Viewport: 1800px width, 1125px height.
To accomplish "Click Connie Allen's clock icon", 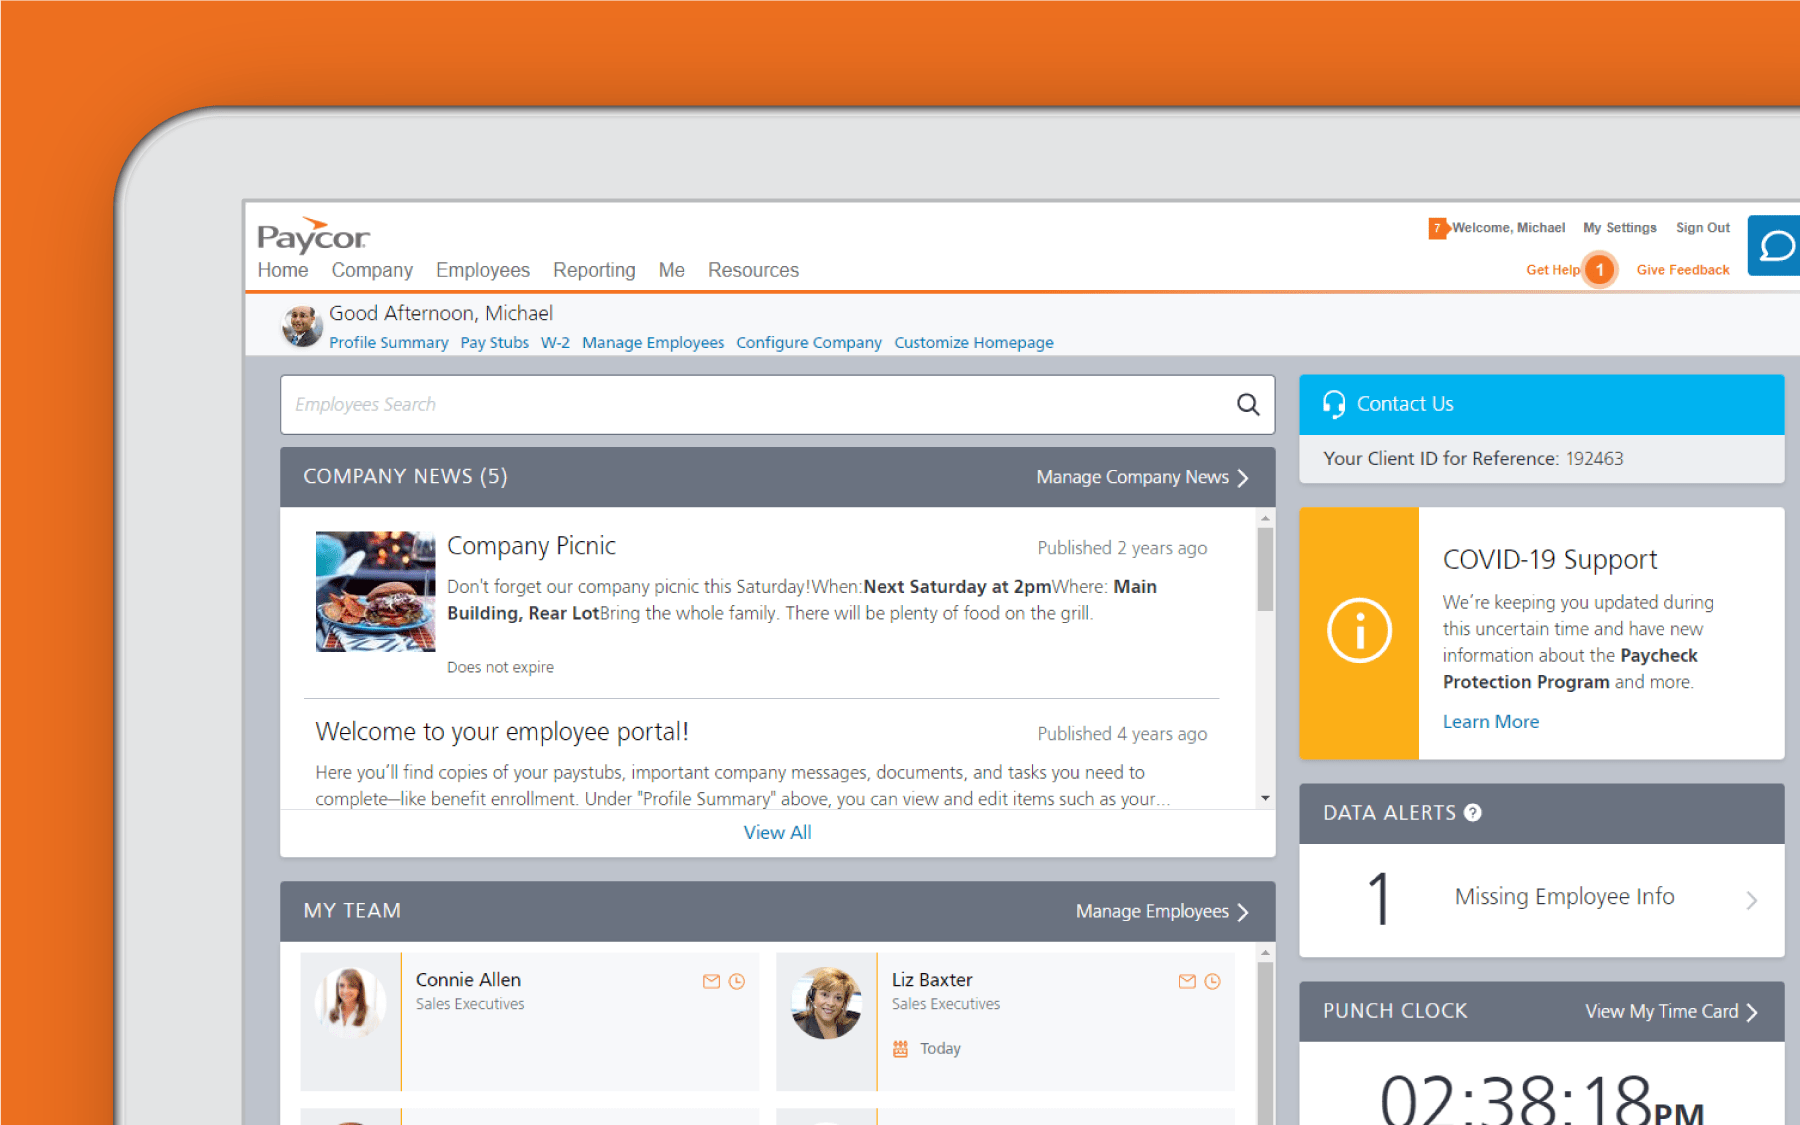I will click(737, 981).
